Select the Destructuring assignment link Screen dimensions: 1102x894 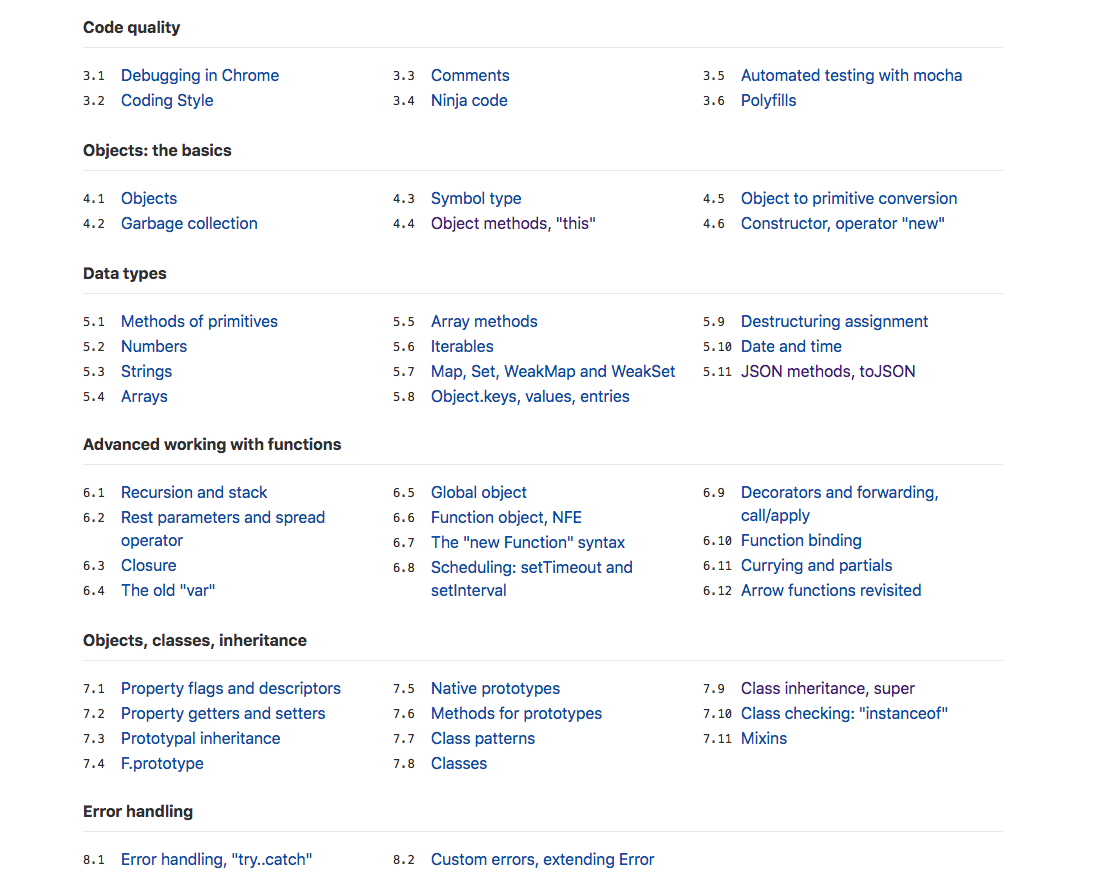point(834,321)
